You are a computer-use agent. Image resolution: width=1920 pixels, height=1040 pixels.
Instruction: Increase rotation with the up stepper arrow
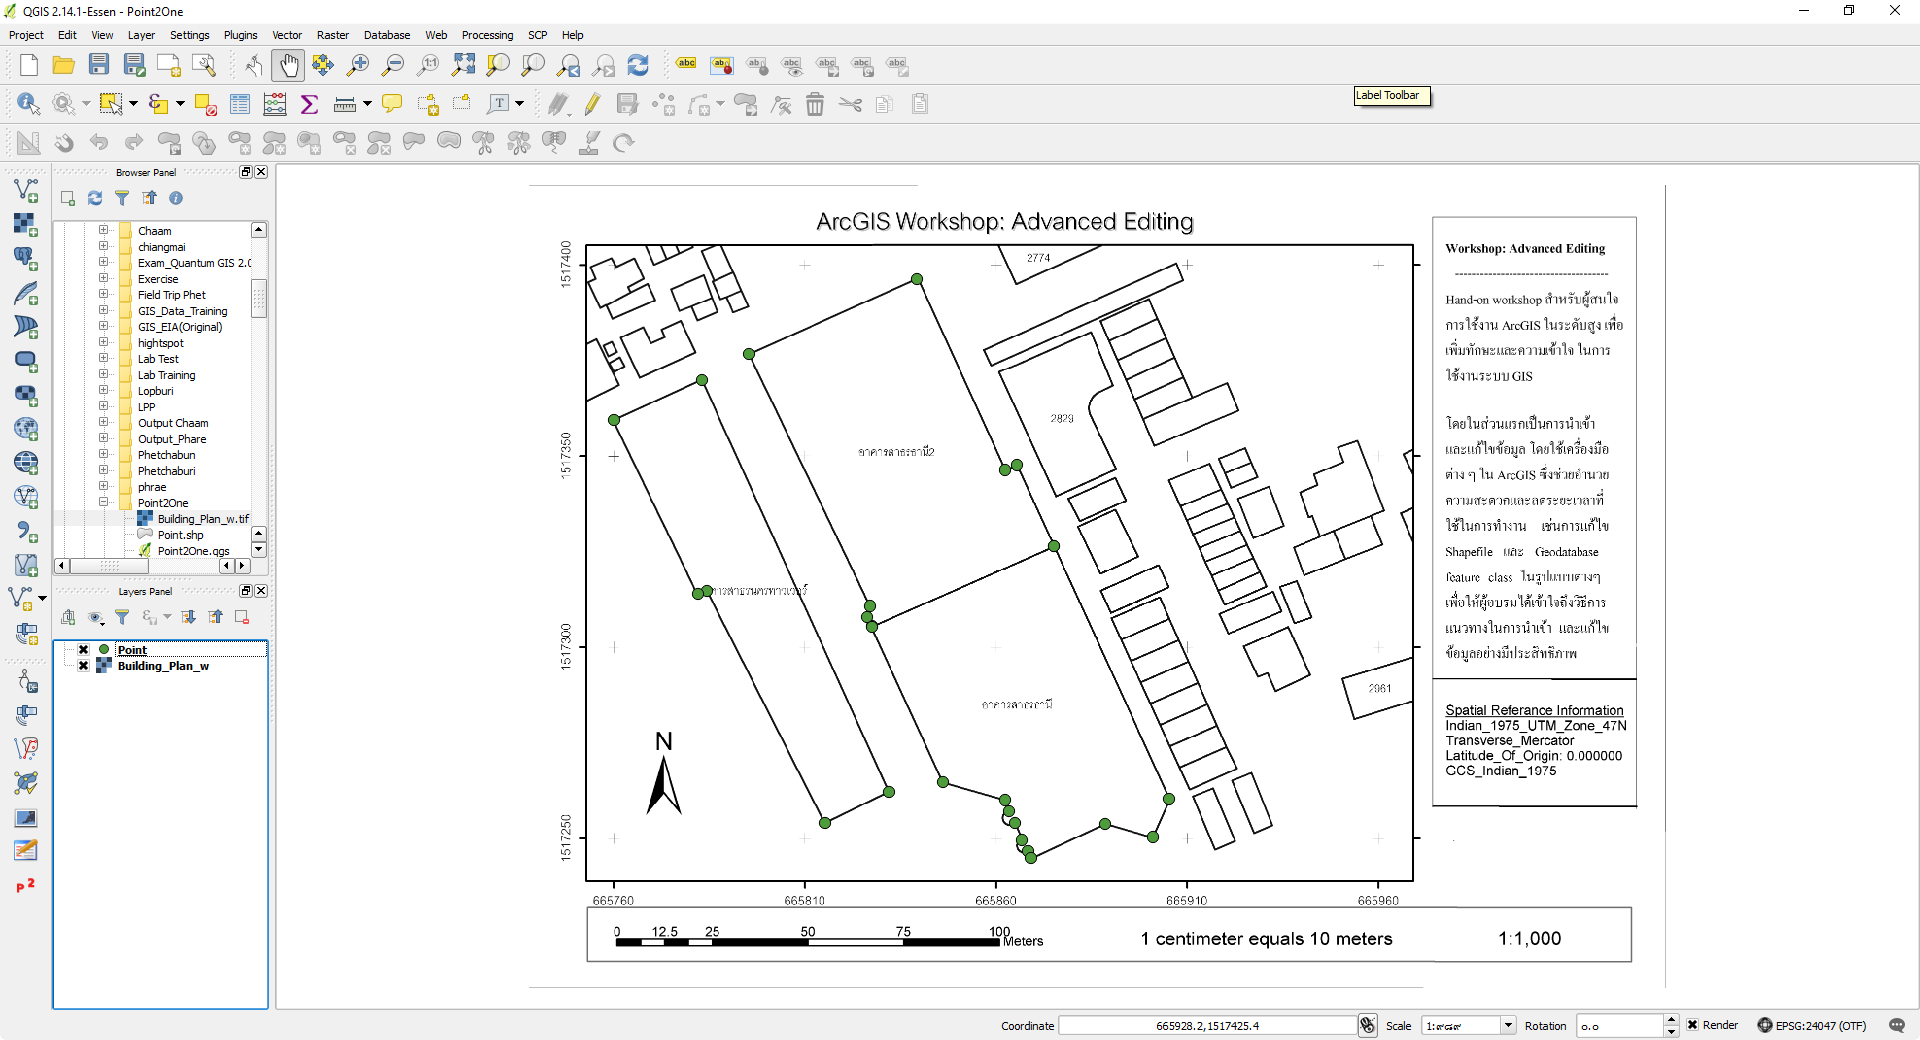point(1671,1020)
